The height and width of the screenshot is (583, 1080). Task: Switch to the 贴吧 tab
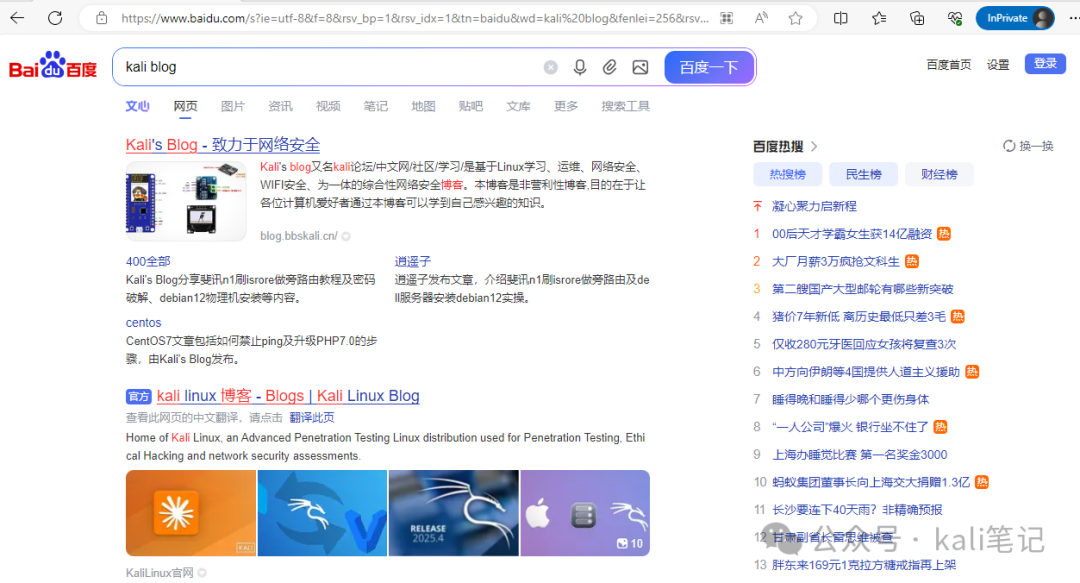(470, 106)
